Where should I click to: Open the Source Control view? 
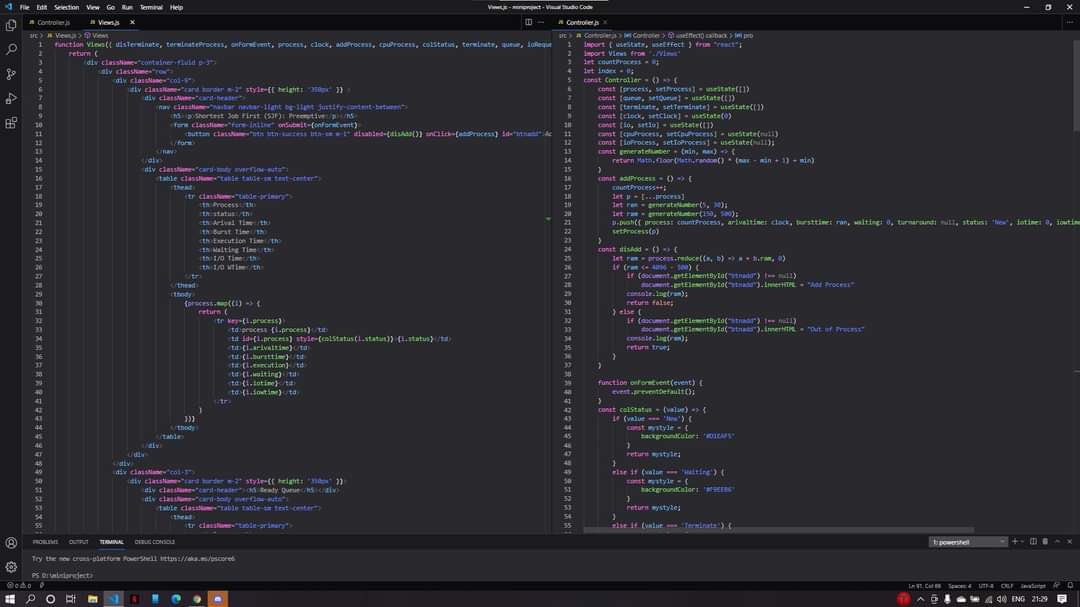(x=11, y=74)
